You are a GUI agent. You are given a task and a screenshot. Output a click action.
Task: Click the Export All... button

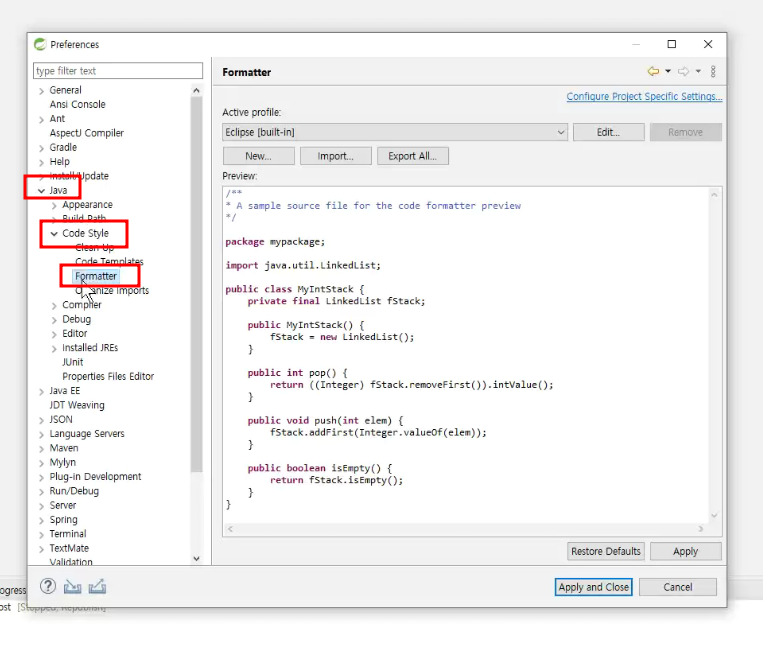click(x=413, y=156)
